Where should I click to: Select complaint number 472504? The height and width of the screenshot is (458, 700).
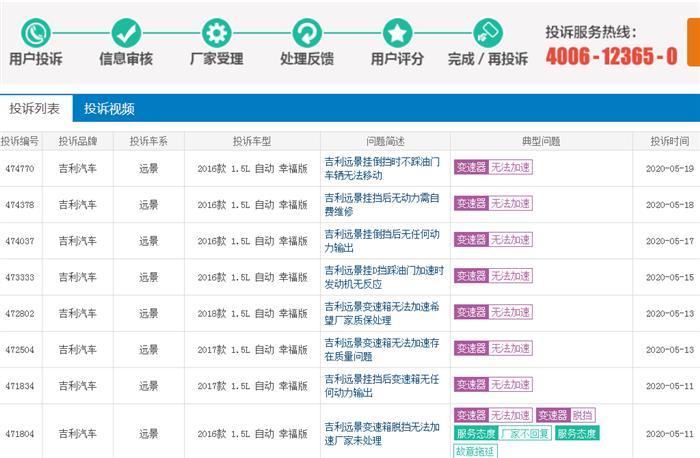click(x=20, y=350)
